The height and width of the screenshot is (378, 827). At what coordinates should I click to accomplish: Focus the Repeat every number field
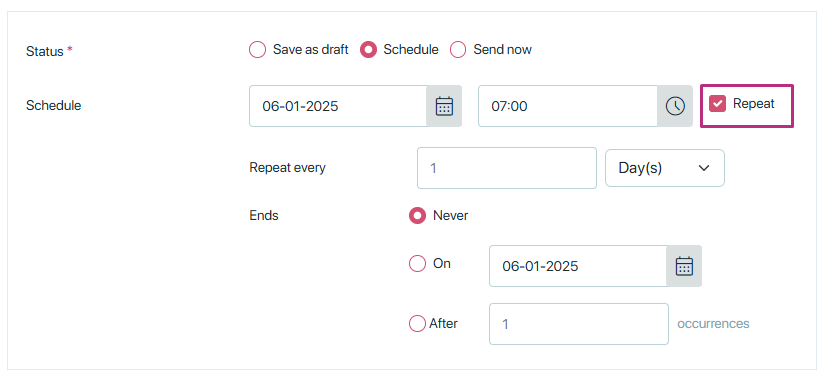click(507, 168)
